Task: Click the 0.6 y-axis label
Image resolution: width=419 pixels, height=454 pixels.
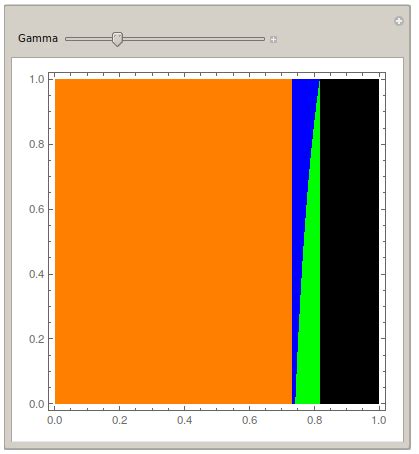Action: point(37,209)
